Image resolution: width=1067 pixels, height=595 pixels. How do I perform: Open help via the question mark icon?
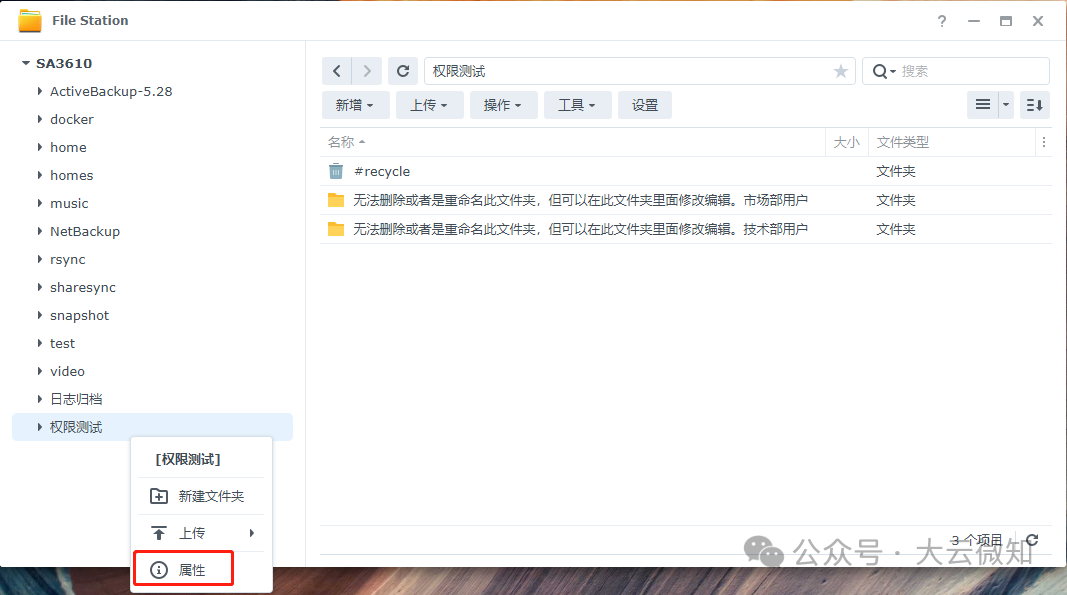point(941,21)
